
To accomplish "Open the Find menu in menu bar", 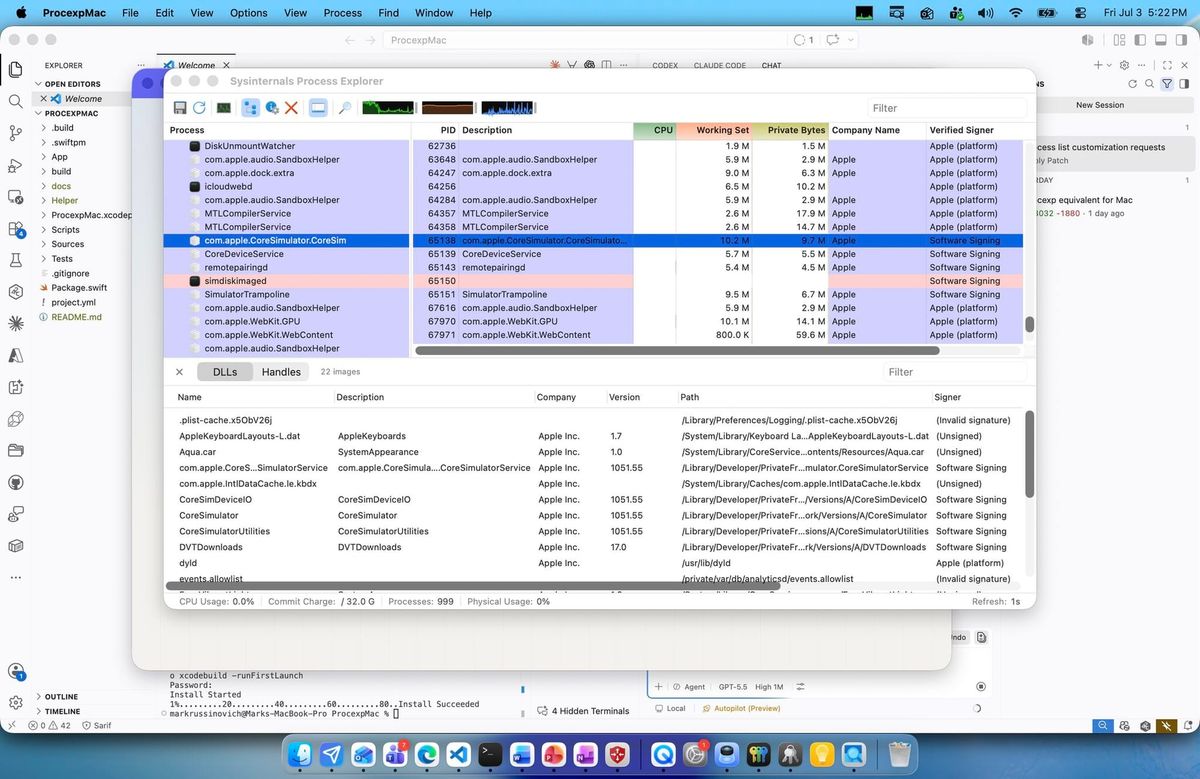I will coord(390,13).
